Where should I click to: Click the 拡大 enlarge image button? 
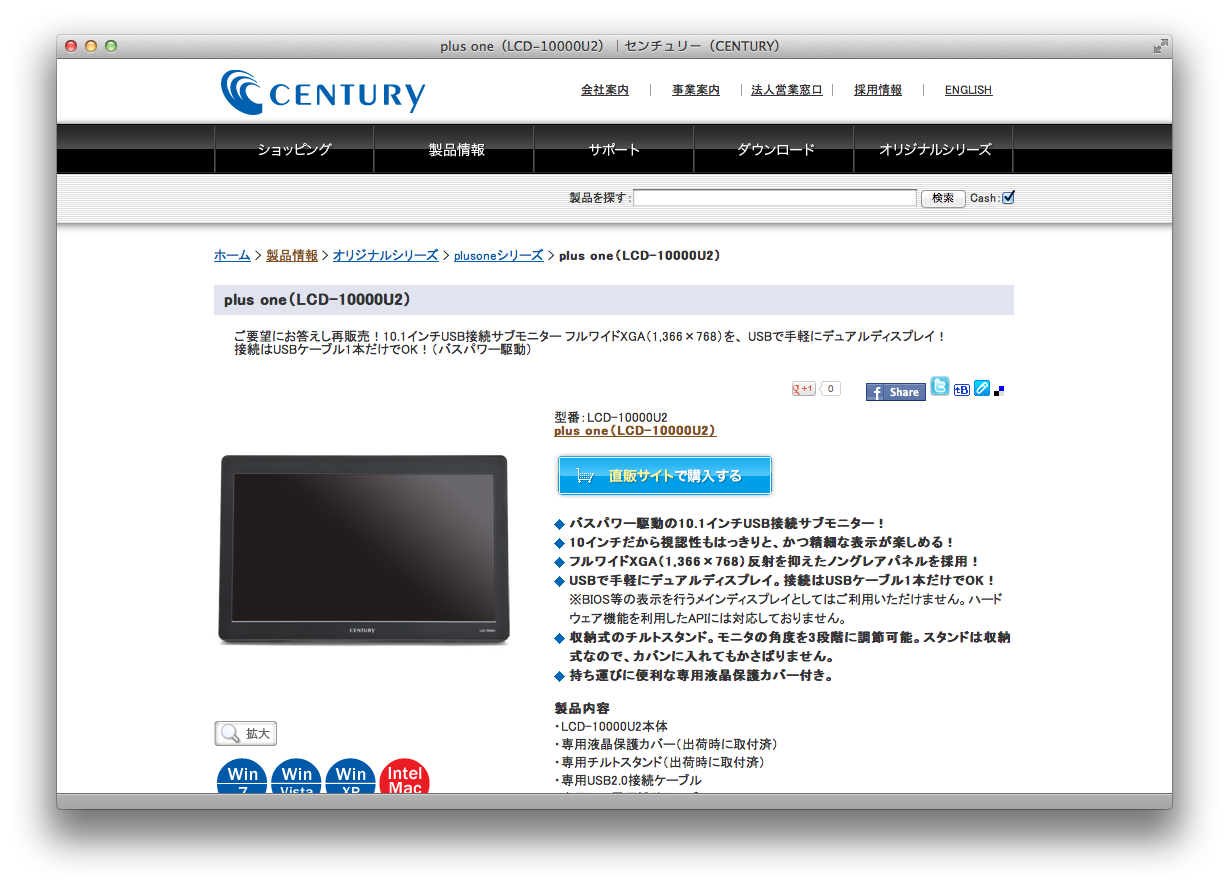(246, 734)
